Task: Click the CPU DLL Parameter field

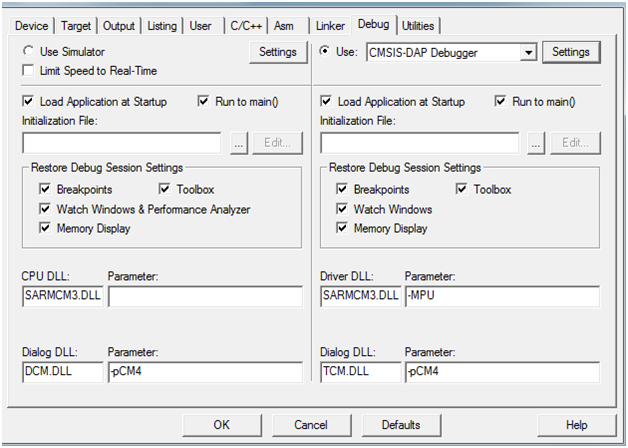Action: (x=204, y=296)
